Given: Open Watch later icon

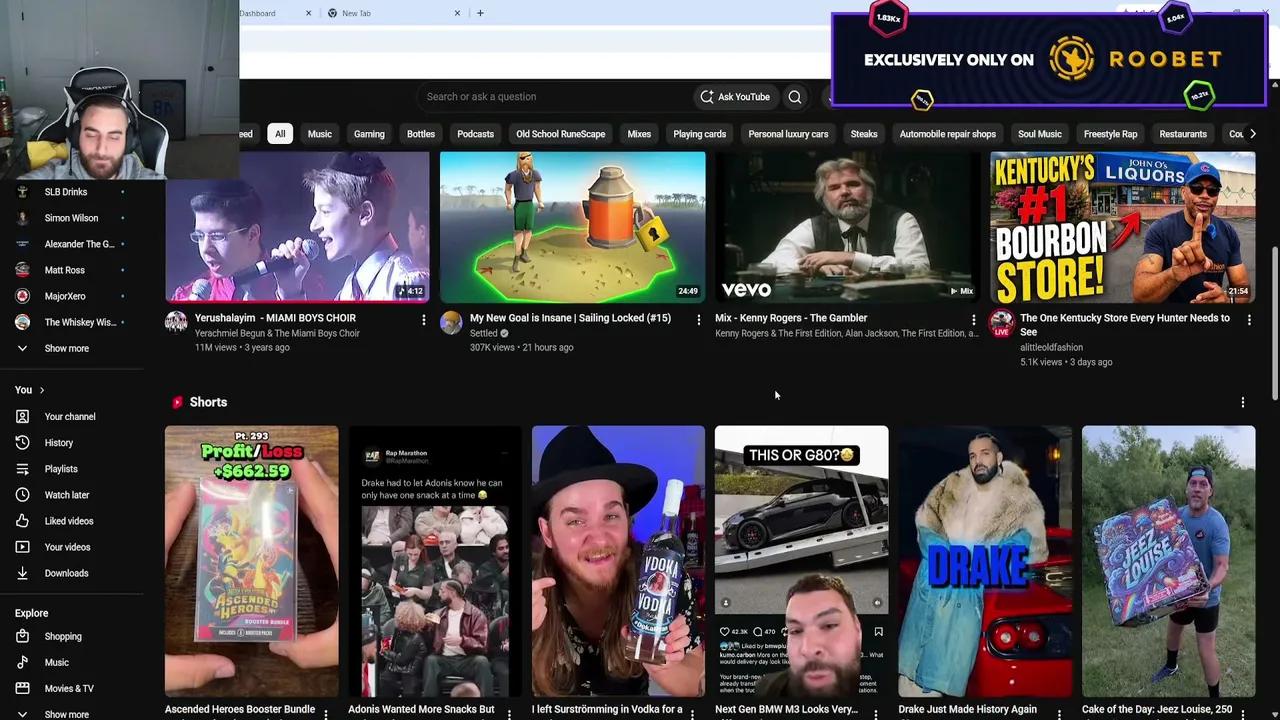Looking at the screenshot, I should pos(22,495).
